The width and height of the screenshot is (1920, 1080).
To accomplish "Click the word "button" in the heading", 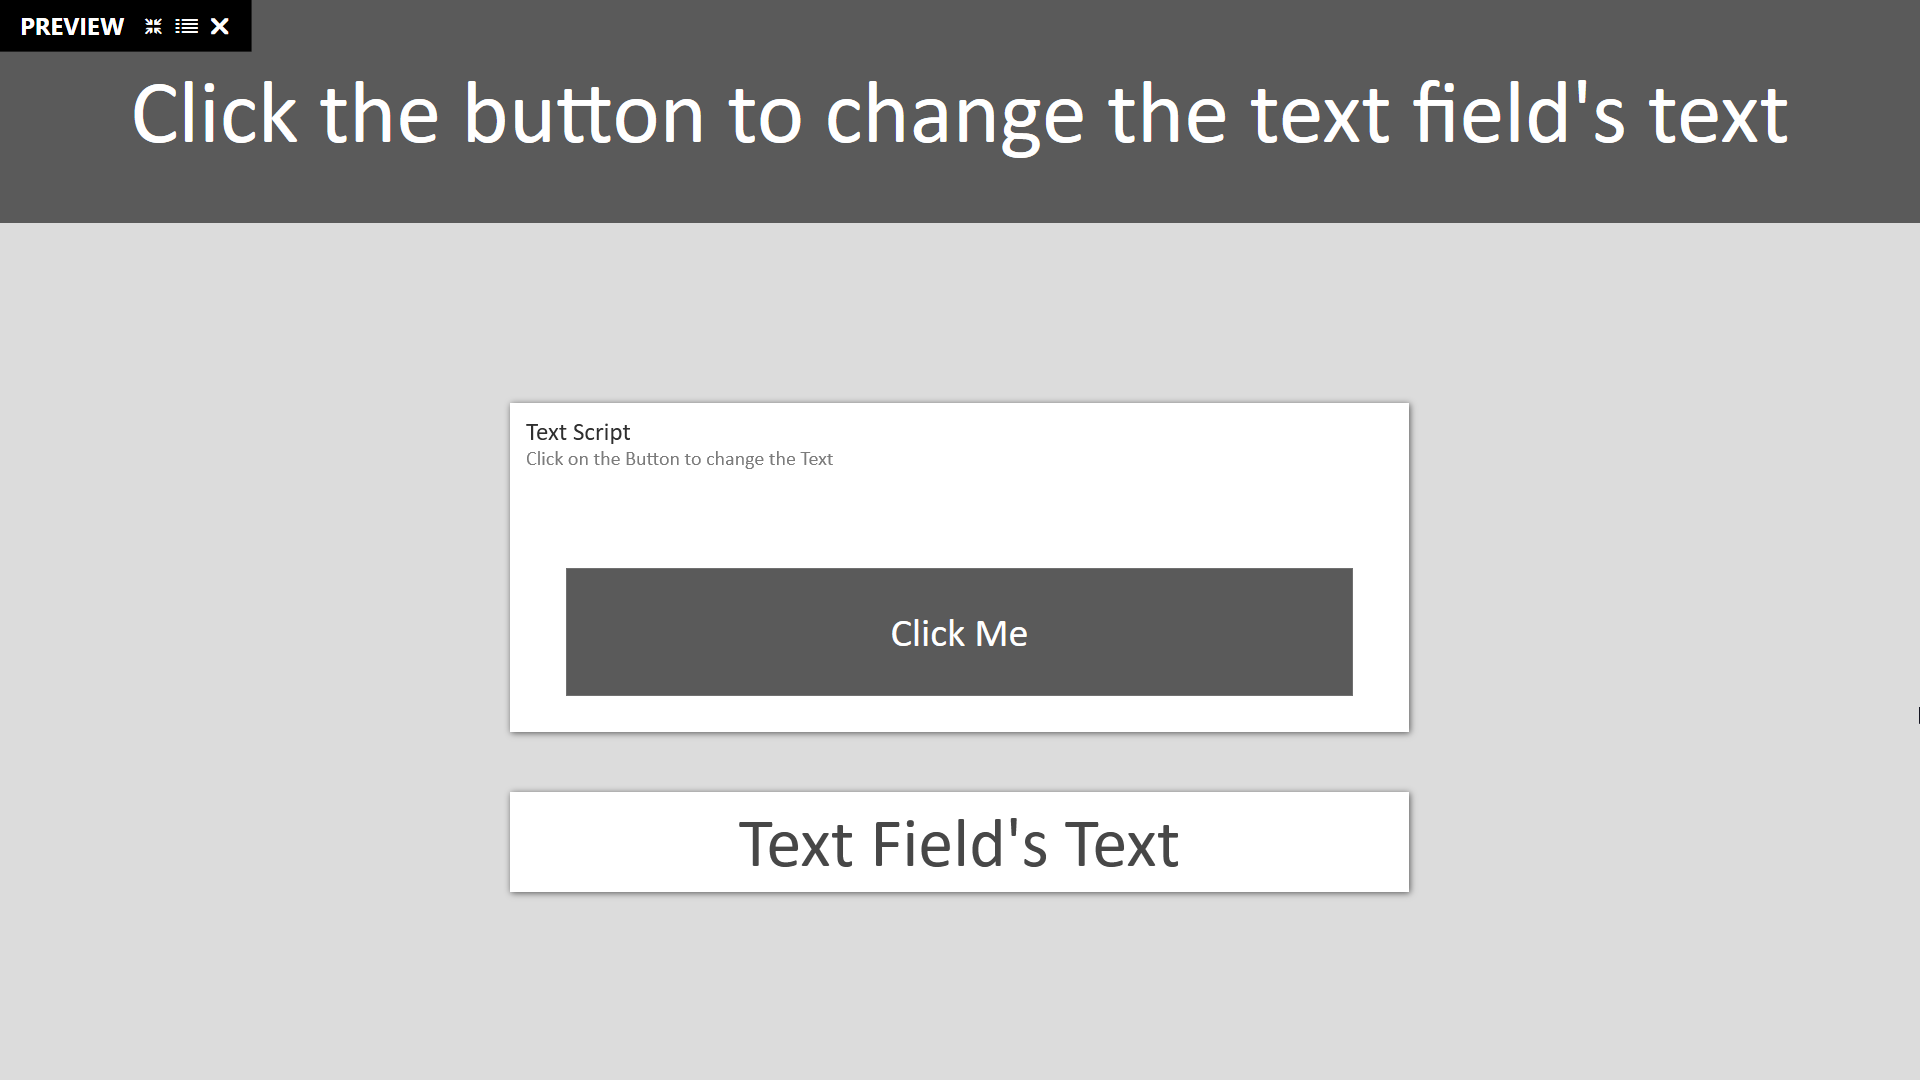I will click(583, 113).
